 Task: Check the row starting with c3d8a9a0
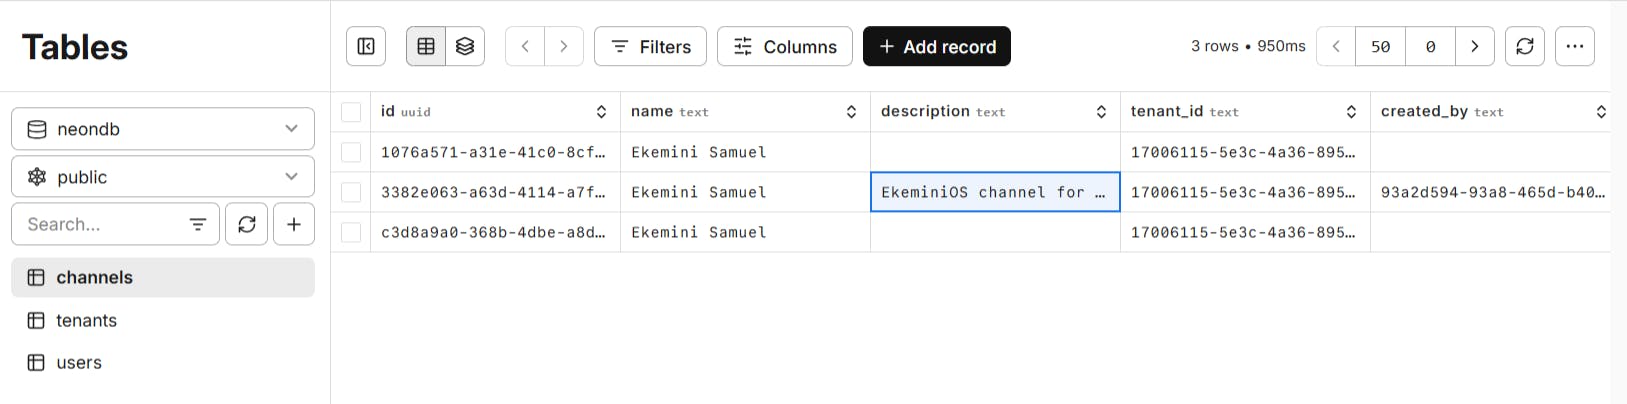[x=351, y=232]
